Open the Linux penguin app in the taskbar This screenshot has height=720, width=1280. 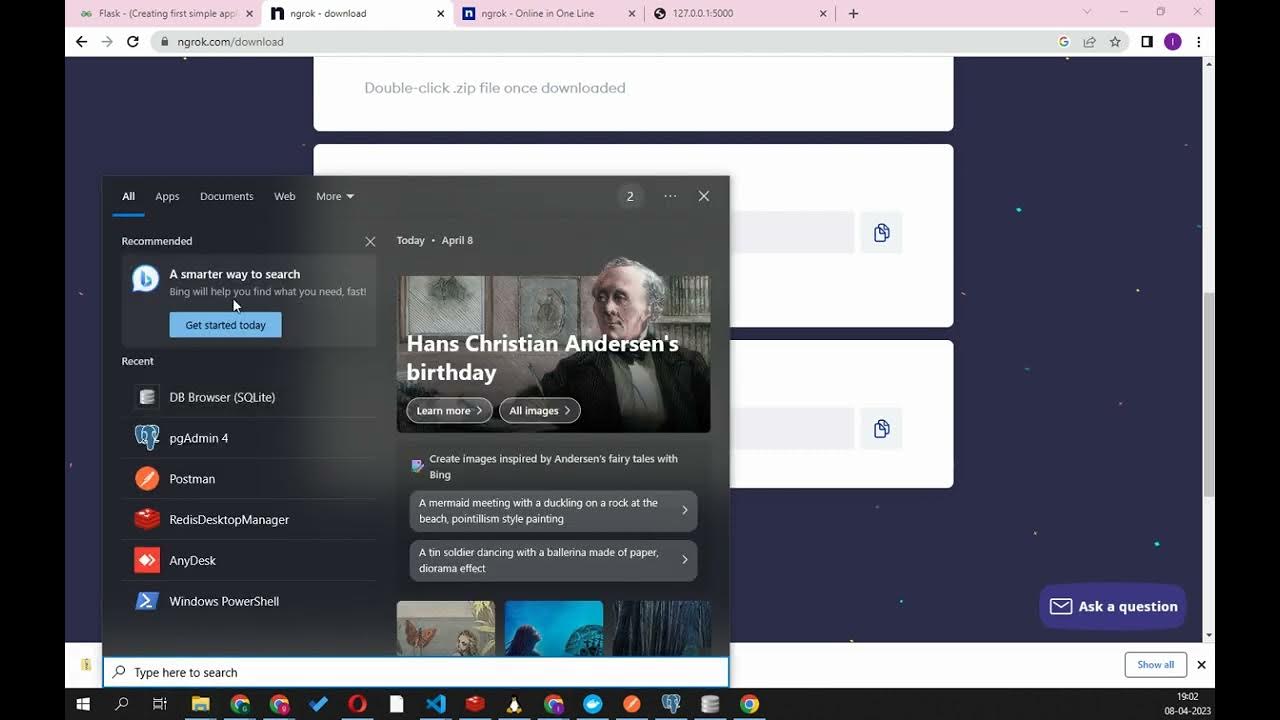point(514,704)
